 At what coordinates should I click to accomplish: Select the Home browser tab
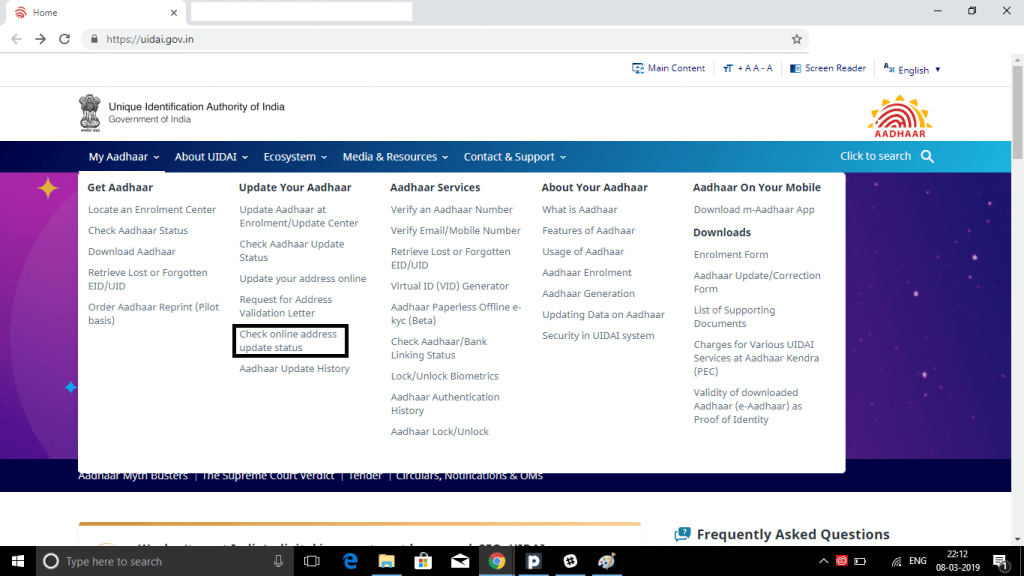[44, 12]
